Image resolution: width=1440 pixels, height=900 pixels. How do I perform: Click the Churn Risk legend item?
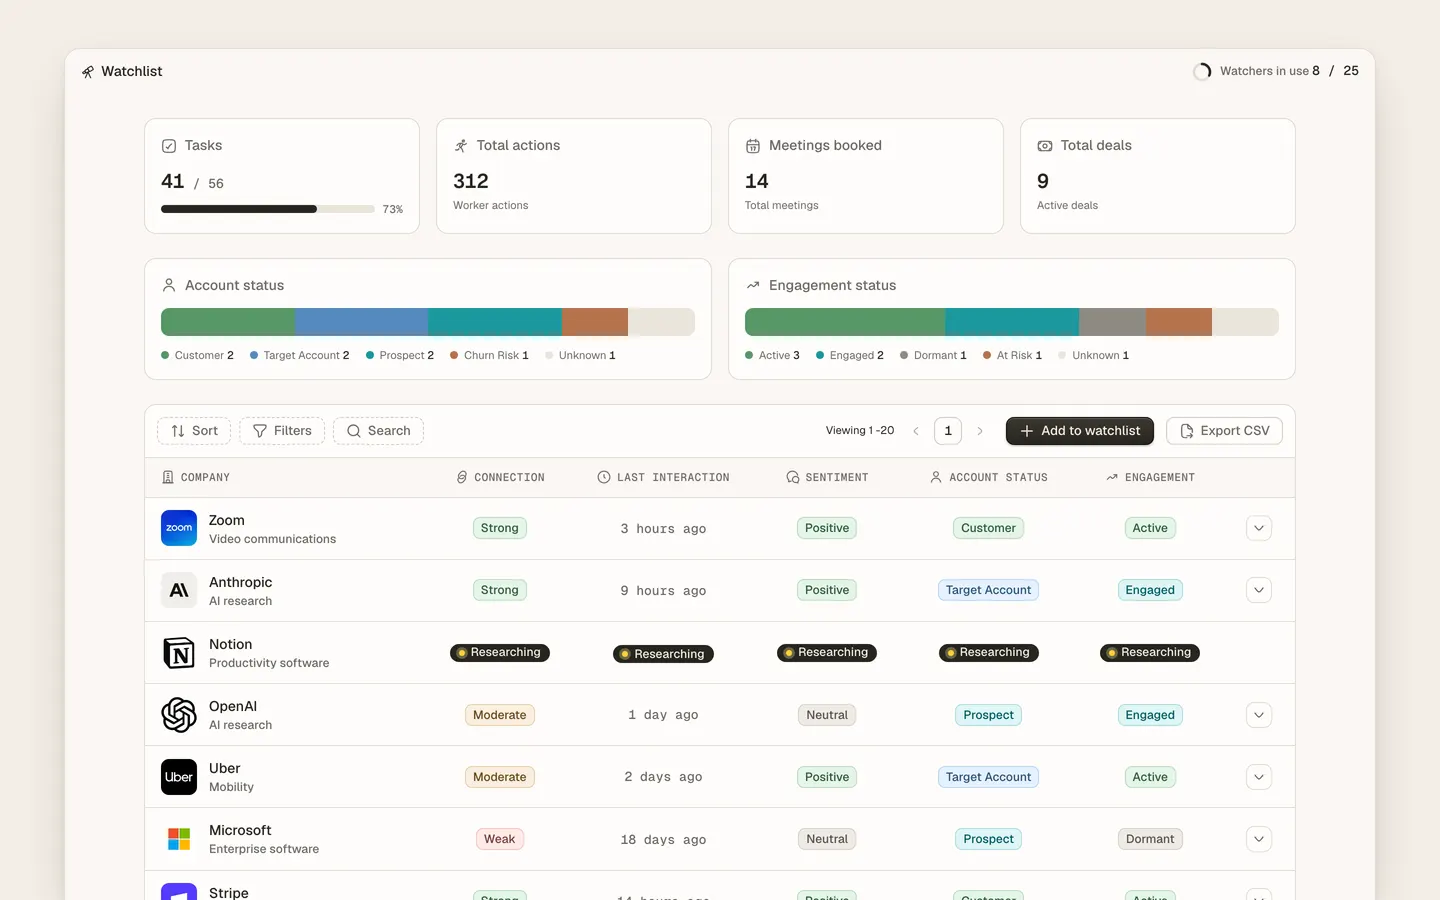tap(489, 355)
